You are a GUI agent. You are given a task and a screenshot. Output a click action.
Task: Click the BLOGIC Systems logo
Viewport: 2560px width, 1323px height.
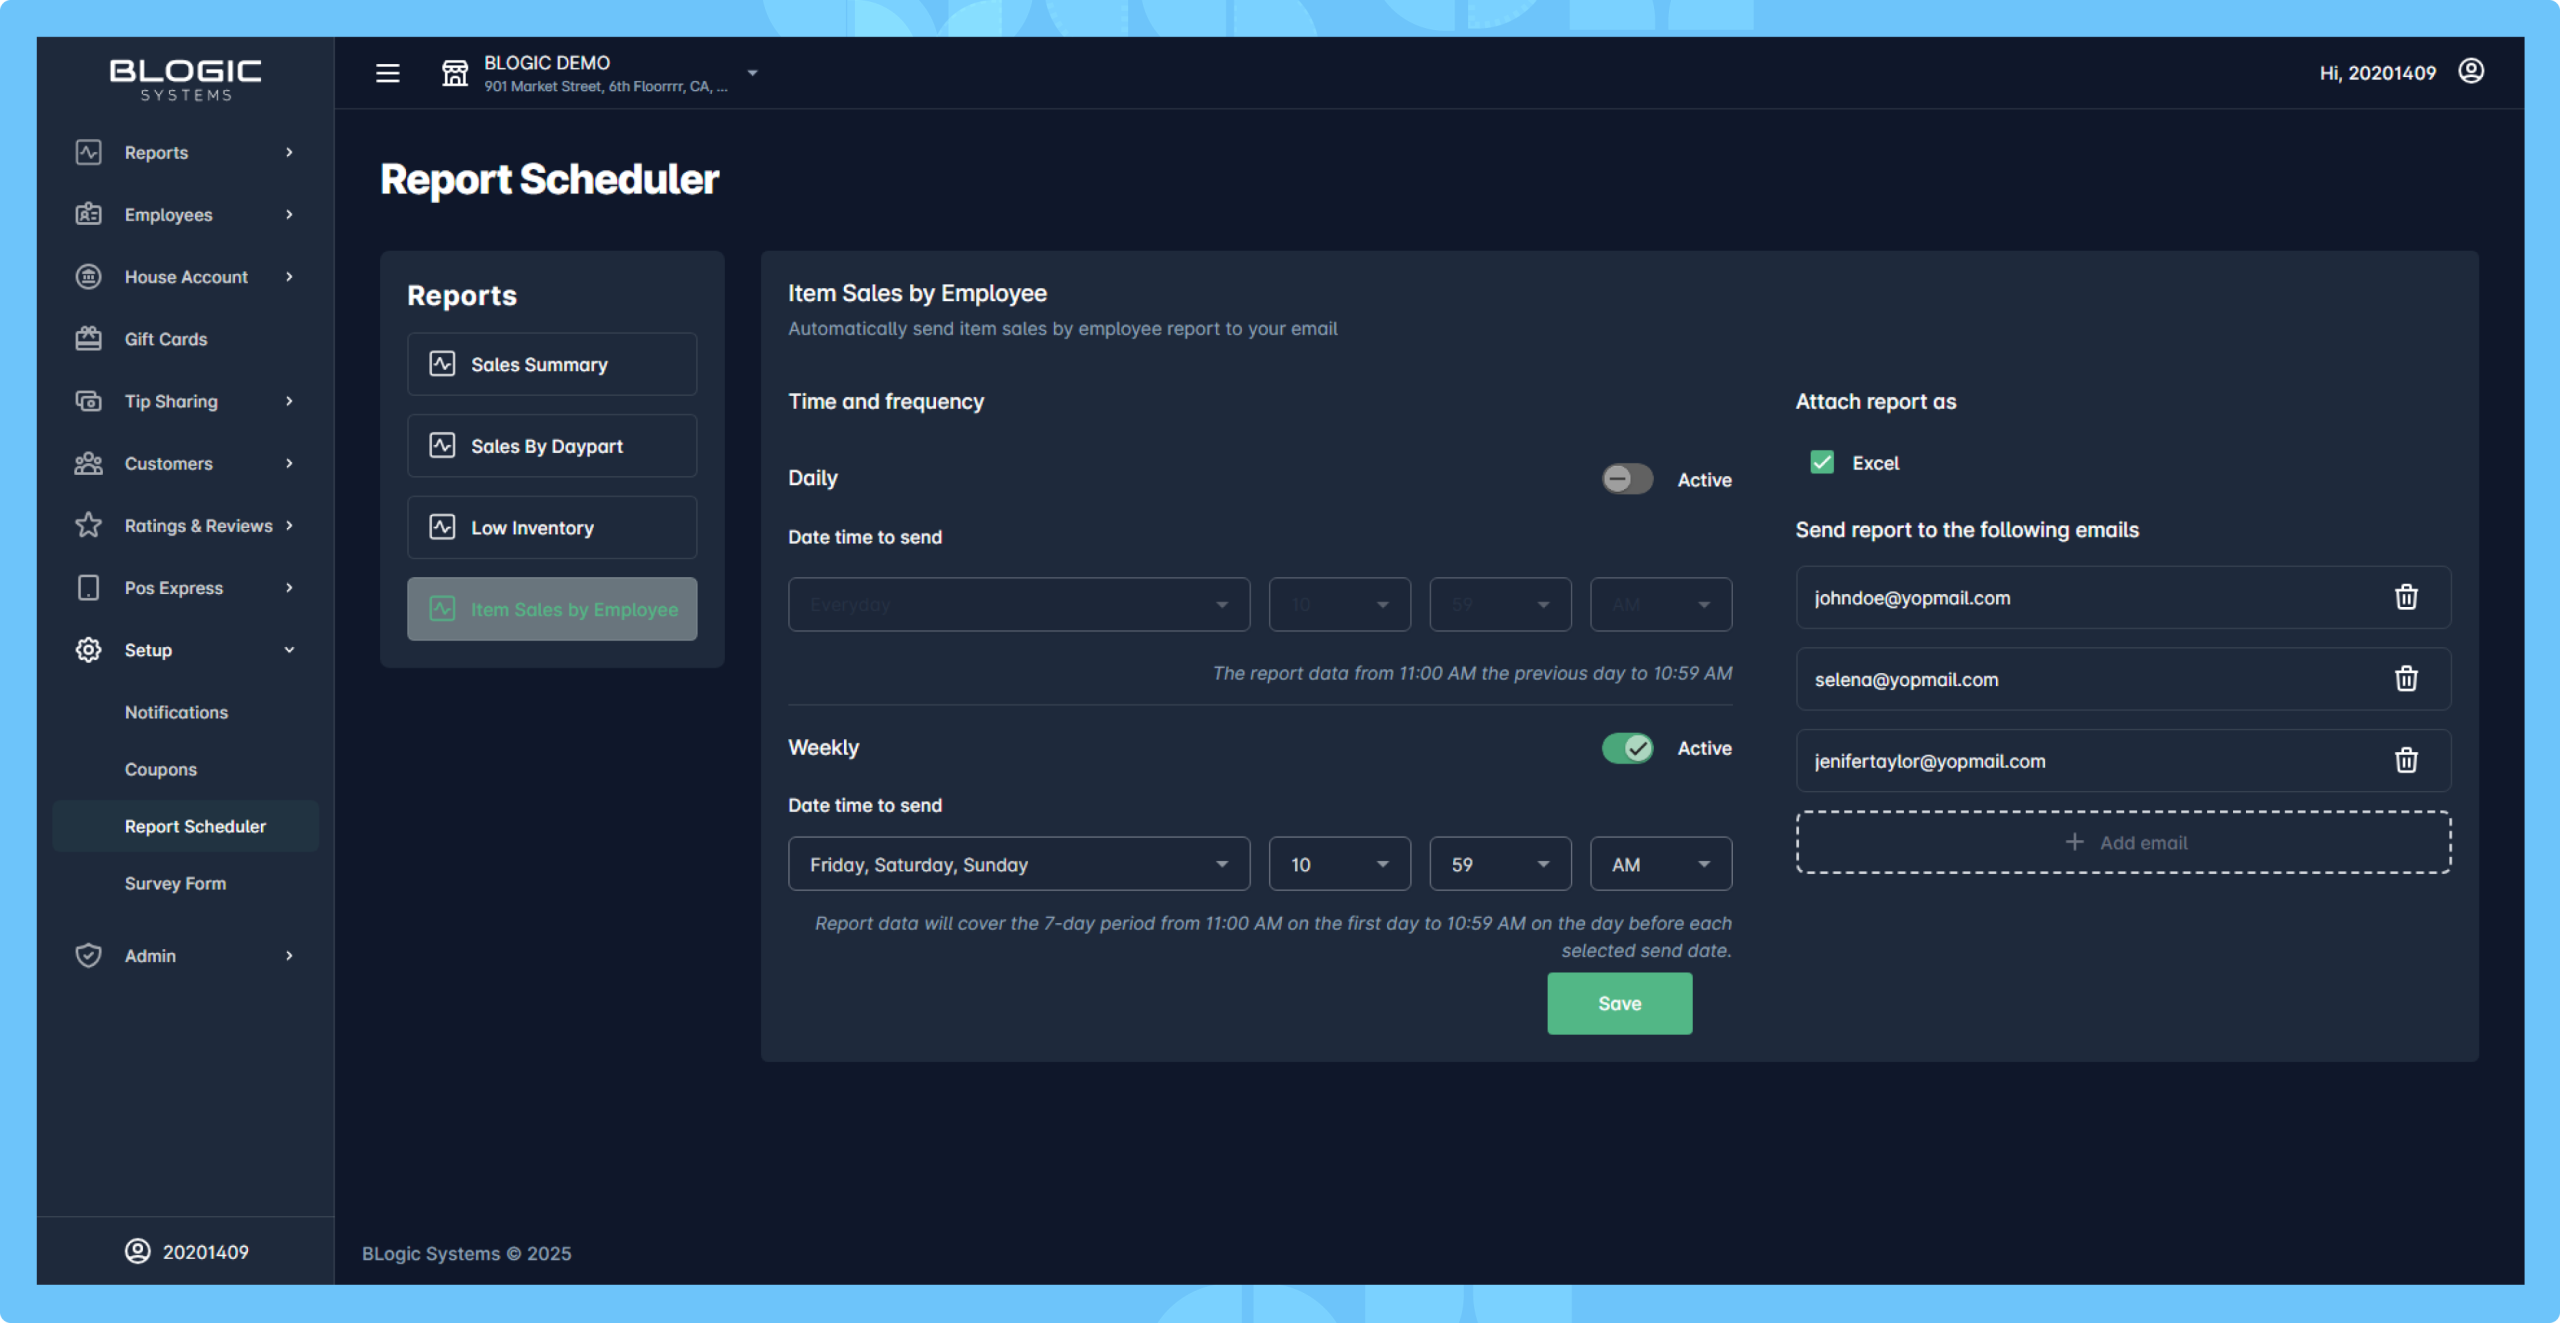(186, 79)
